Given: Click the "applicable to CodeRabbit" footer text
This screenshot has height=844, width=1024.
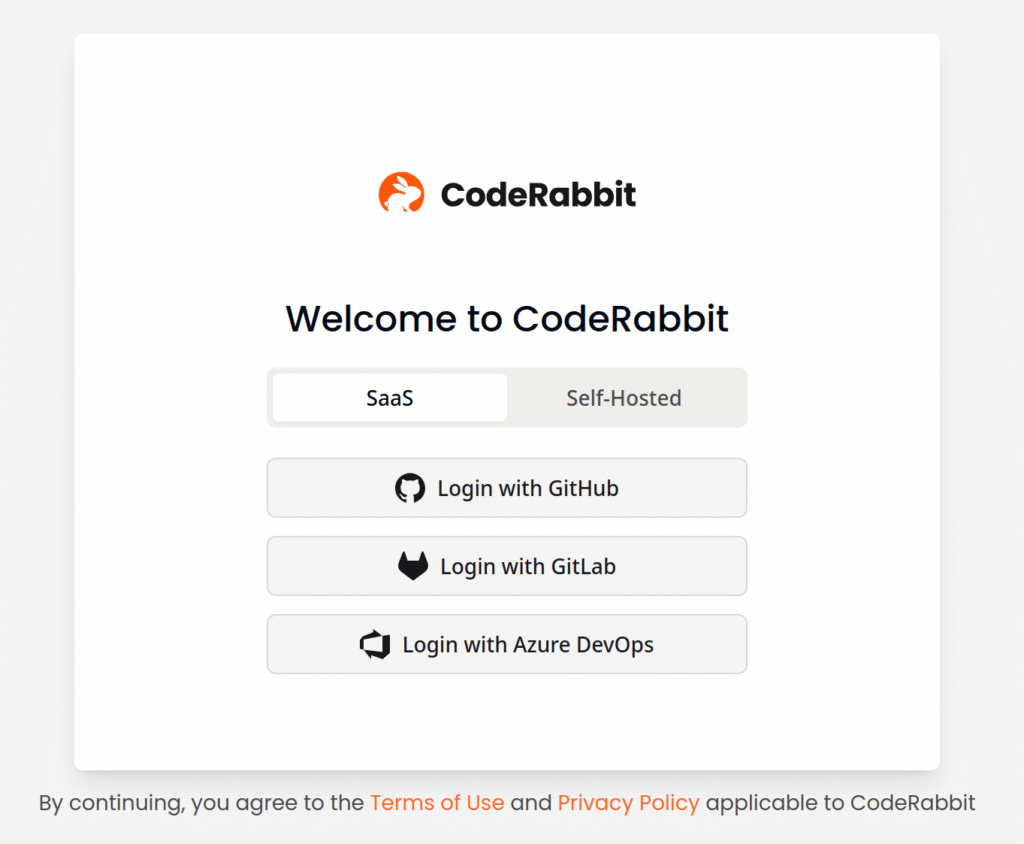Looking at the screenshot, I should (840, 803).
